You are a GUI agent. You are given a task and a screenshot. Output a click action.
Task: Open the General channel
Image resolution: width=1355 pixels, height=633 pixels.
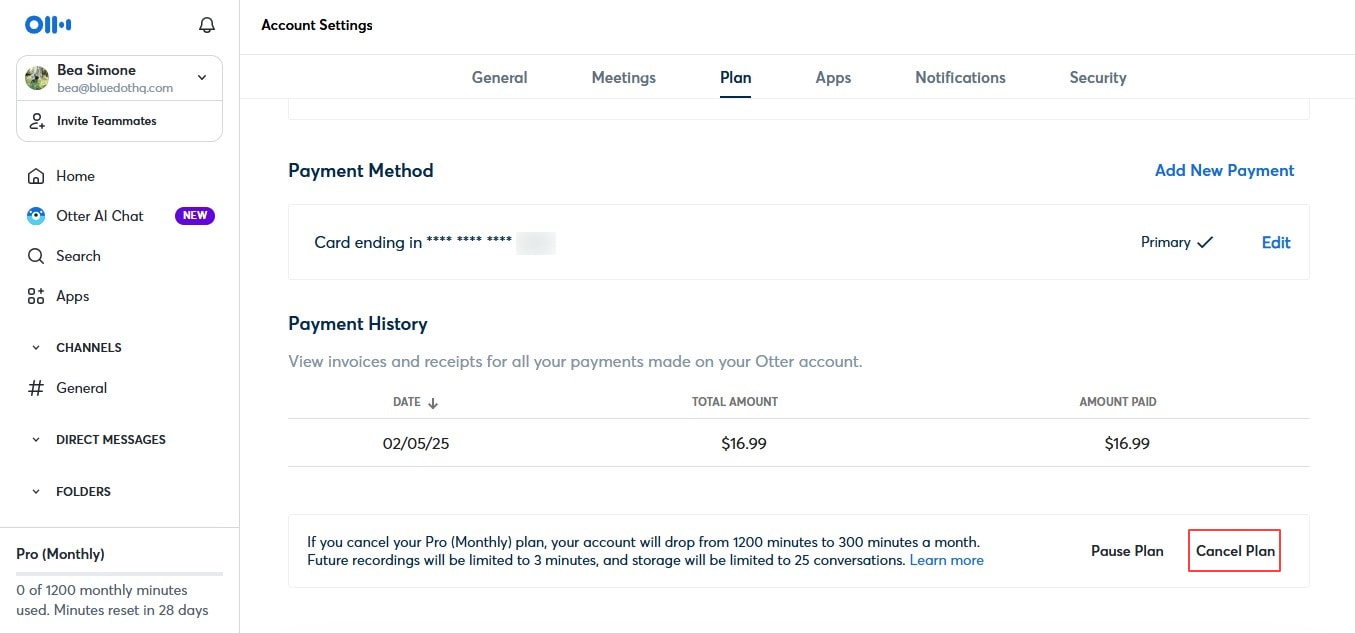[81, 388]
